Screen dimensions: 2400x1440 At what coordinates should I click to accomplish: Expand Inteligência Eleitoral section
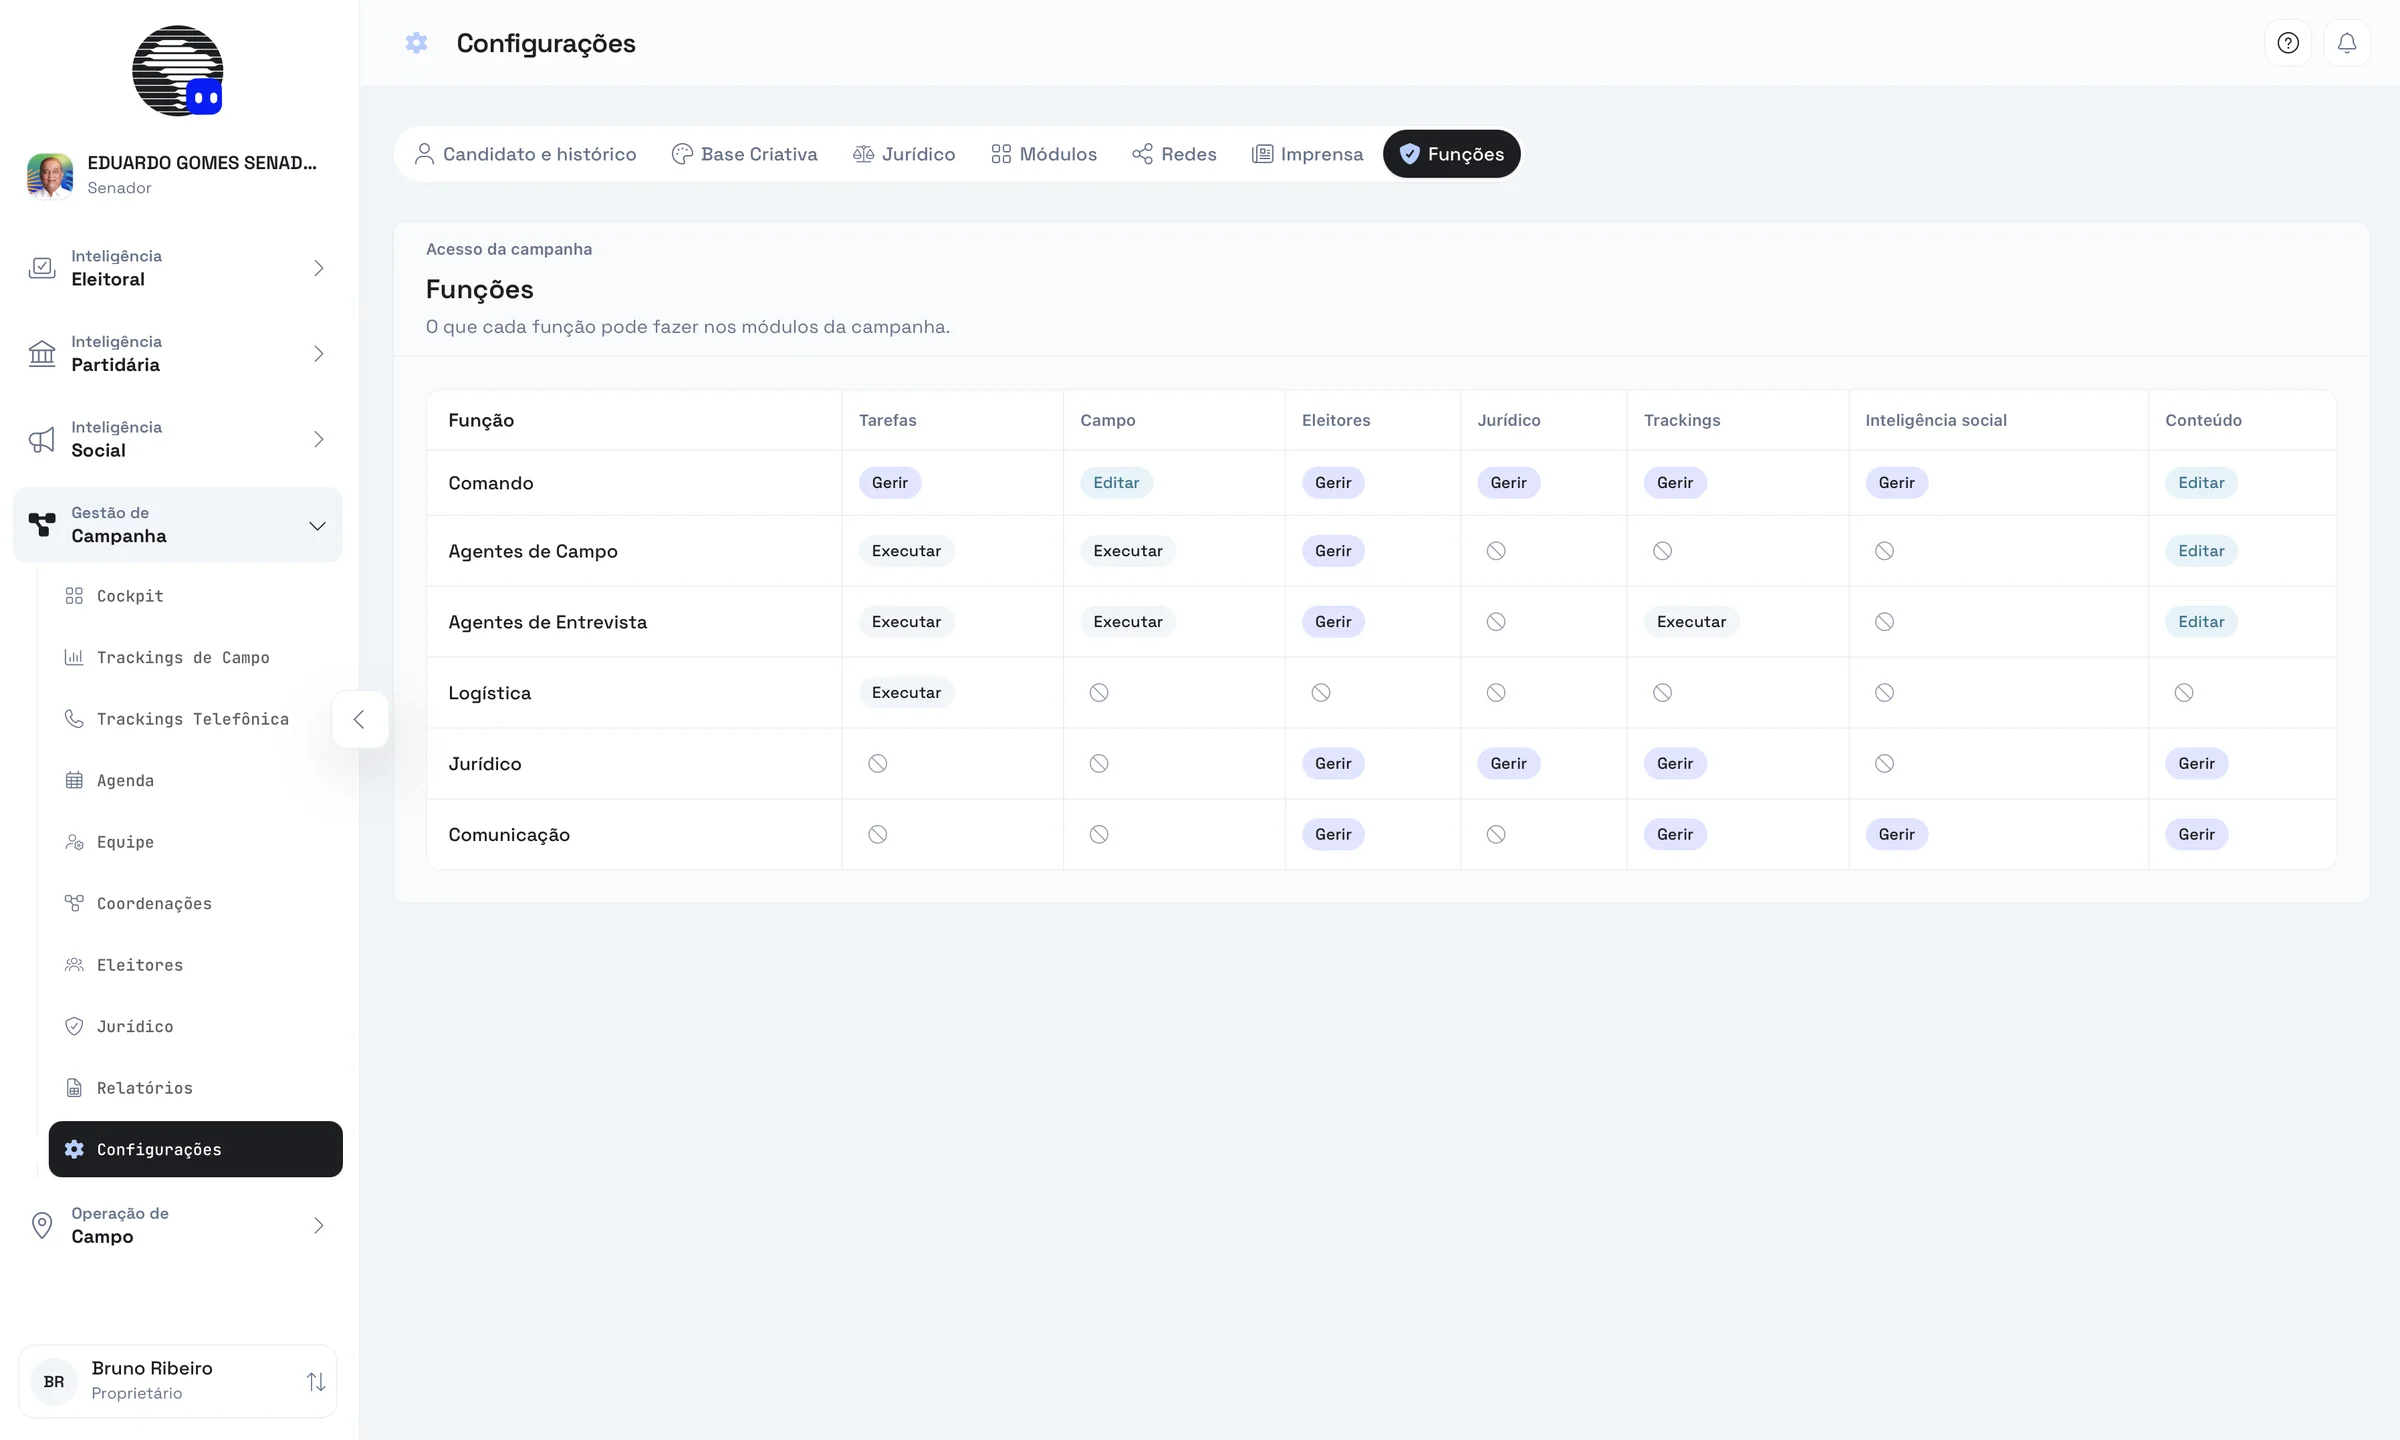coord(178,268)
